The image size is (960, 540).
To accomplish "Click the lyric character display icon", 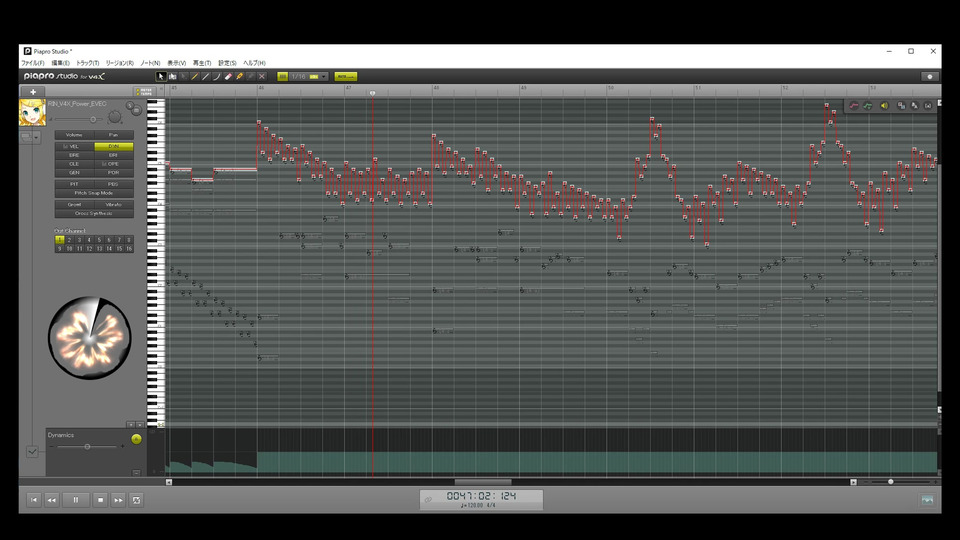I will [x=915, y=106].
